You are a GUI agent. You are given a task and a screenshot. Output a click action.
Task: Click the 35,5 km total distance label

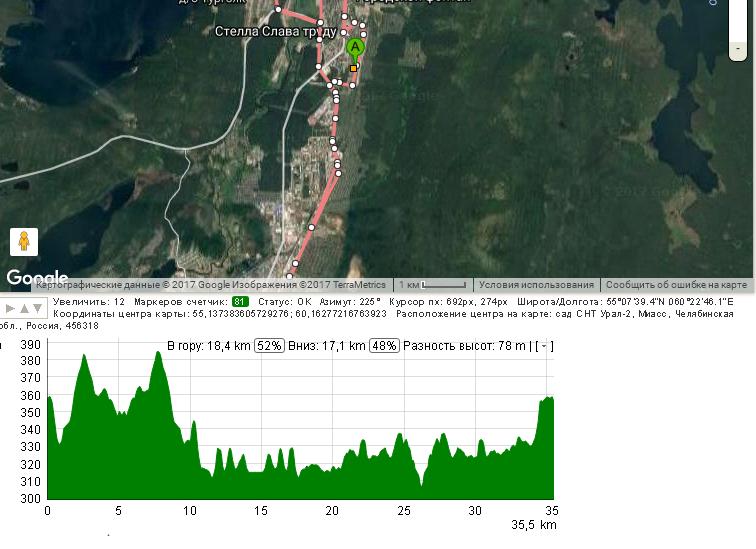534,525
